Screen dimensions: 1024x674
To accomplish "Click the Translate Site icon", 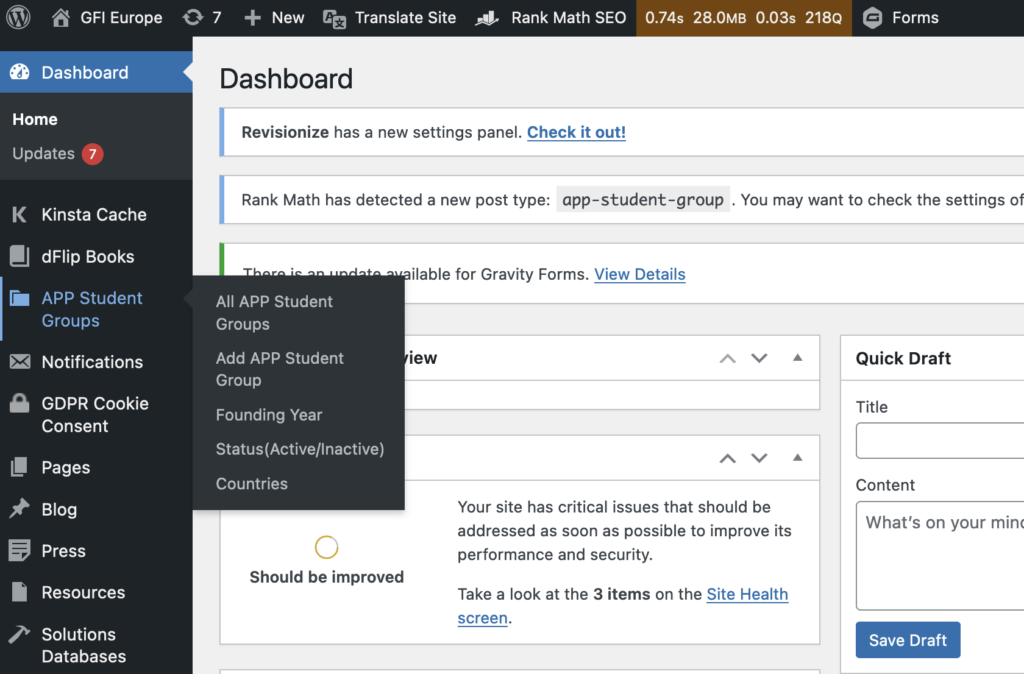I will 335,18.
